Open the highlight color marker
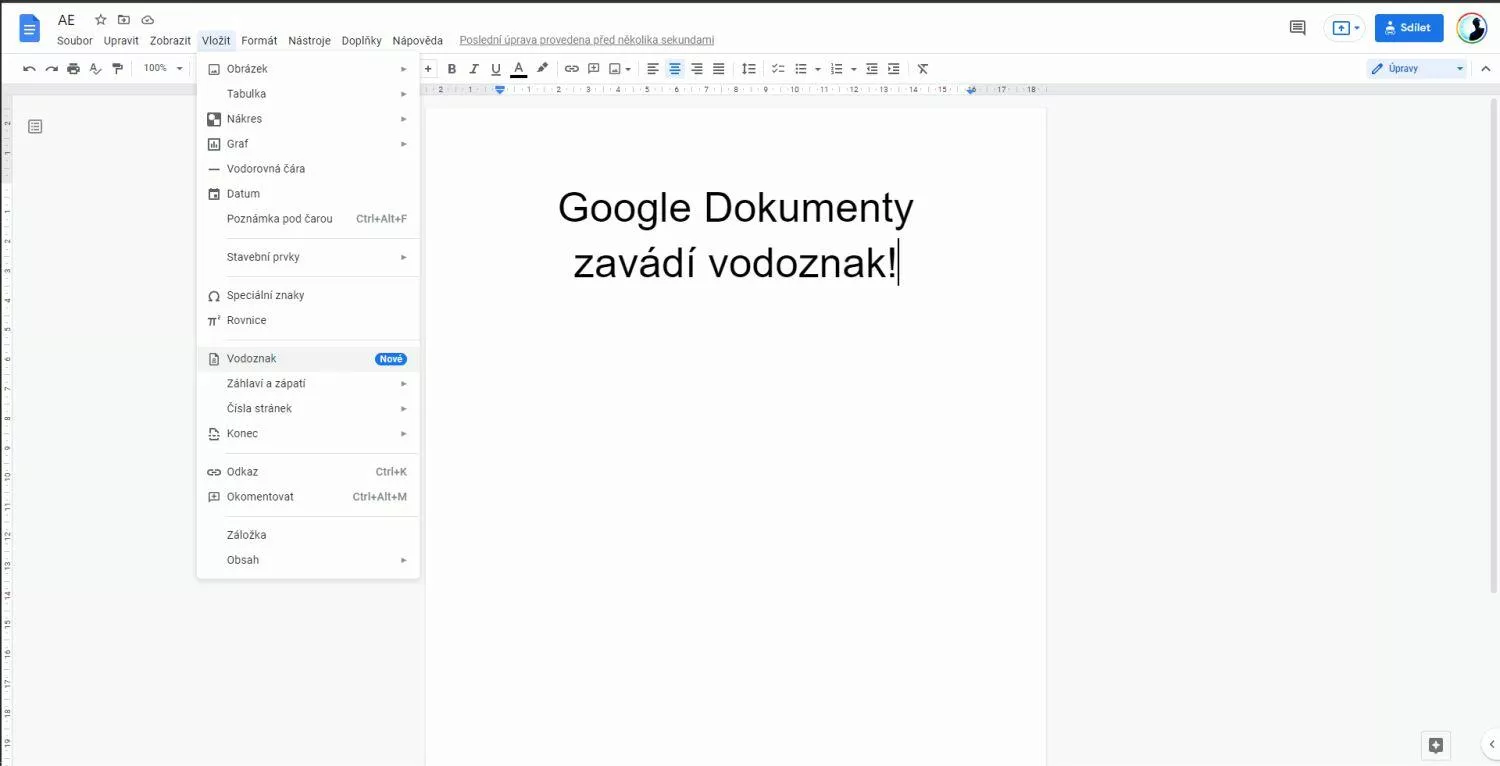Screen dimensions: 1500x766 coord(542,69)
